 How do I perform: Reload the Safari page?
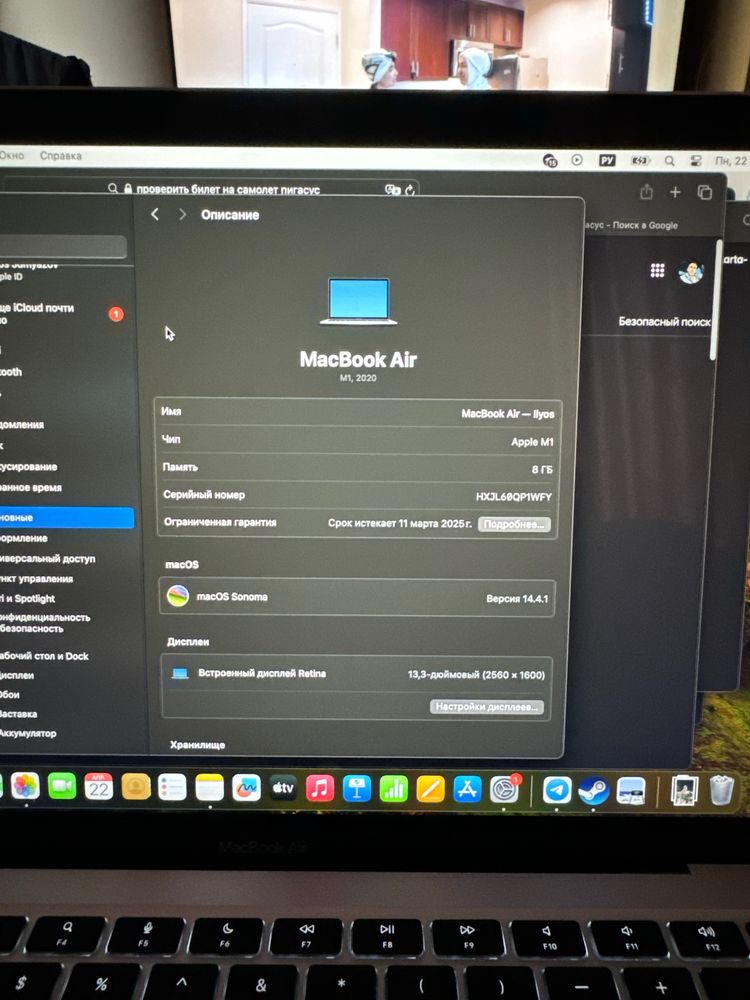(409, 189)
